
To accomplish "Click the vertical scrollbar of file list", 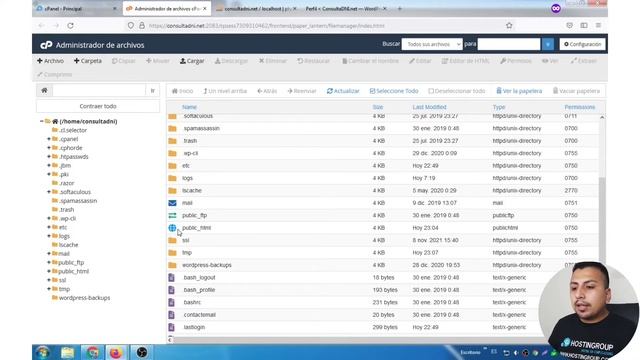I will 602,220.
